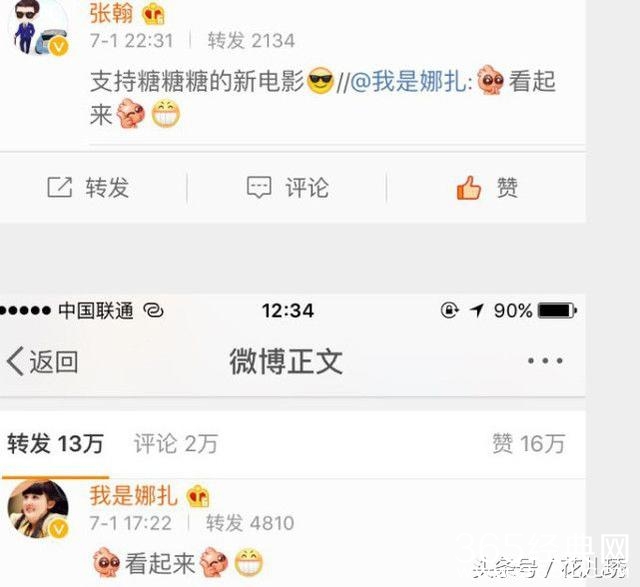This screenshot has width=640, height=587.
Task: Tap the 转发 4810 repost count
Action: pyautogui.click(x=250, y=523)
